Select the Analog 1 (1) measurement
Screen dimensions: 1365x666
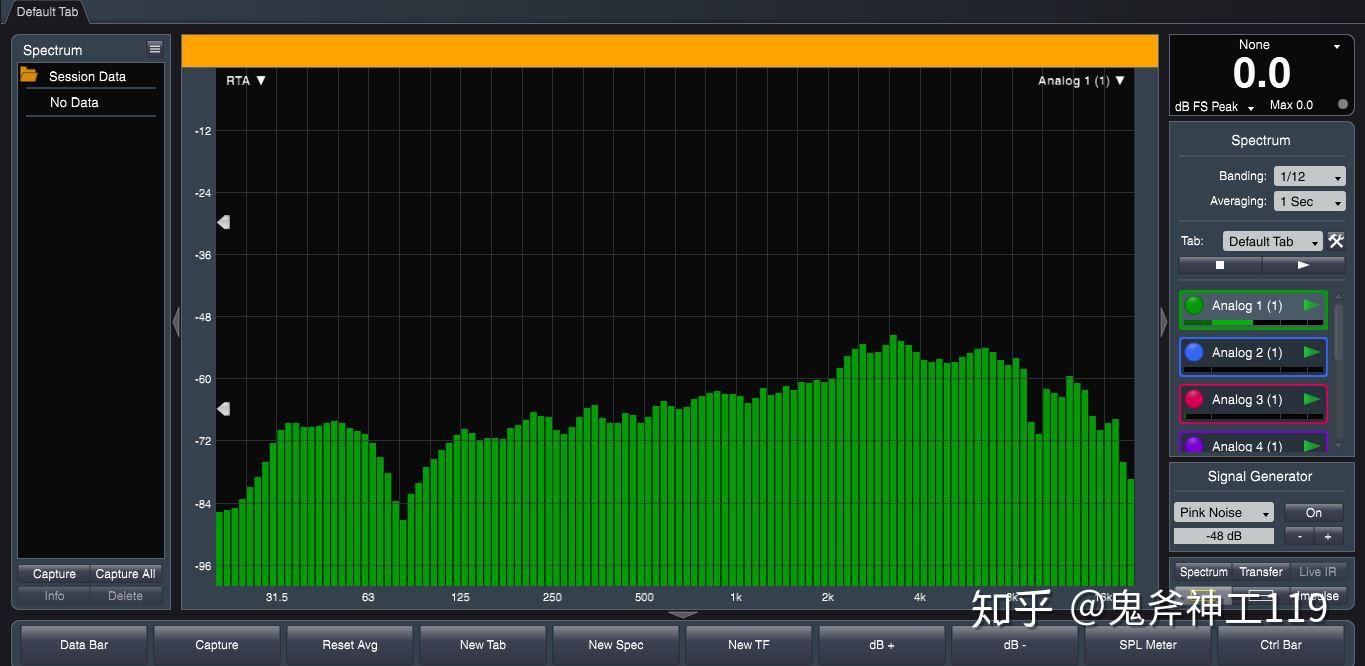[x=1253, y=309]
